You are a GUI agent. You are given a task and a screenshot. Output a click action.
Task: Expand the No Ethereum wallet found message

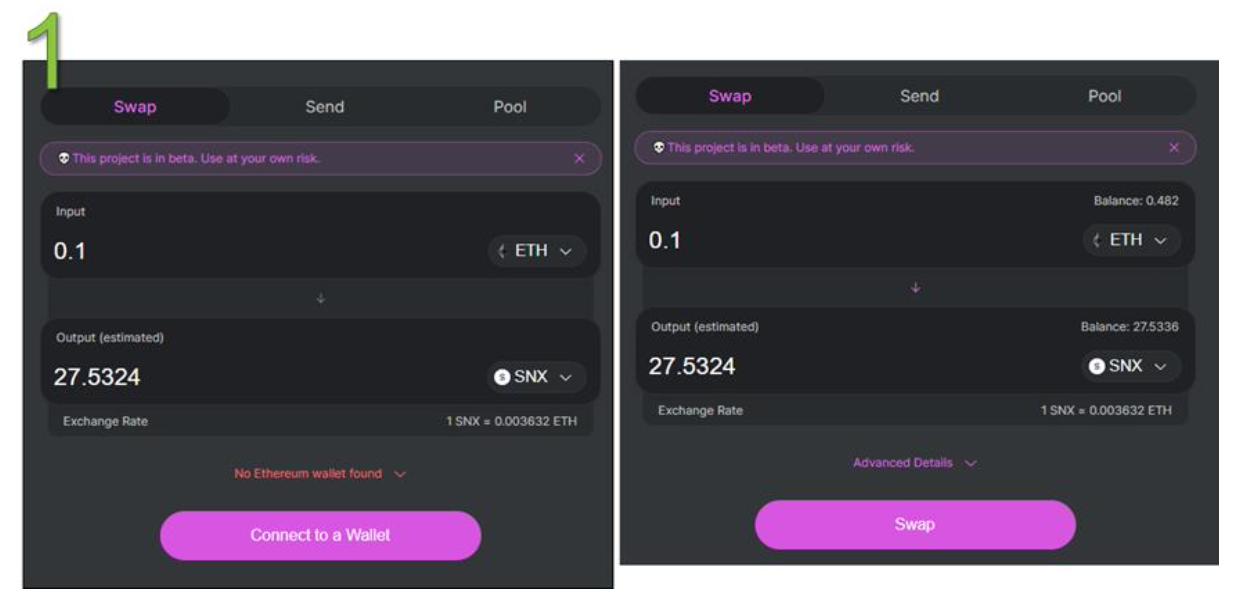coord(320,474)
